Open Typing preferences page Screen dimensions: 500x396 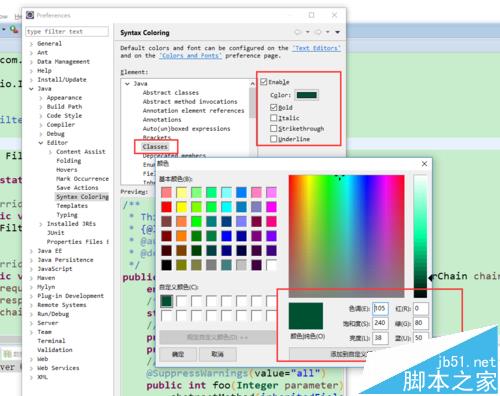pyautogui.click(x=67, y=215)
